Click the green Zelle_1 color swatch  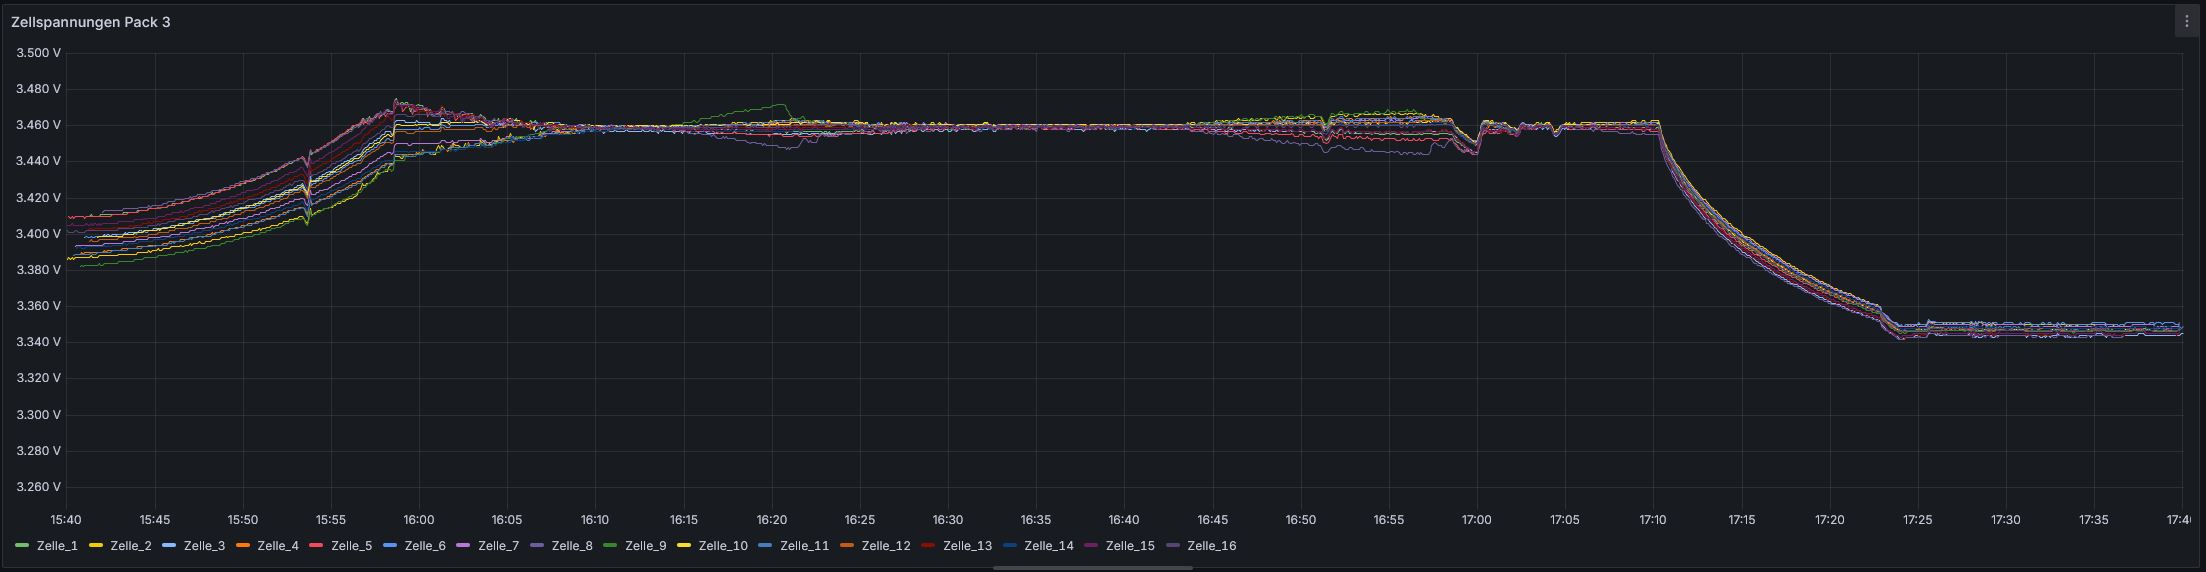[22, 546]
